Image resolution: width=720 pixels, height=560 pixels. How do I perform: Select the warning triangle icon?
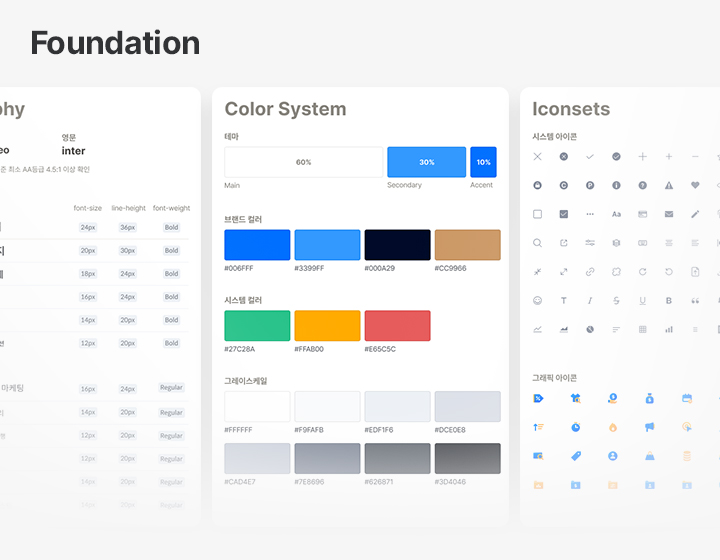coord(669,185)
